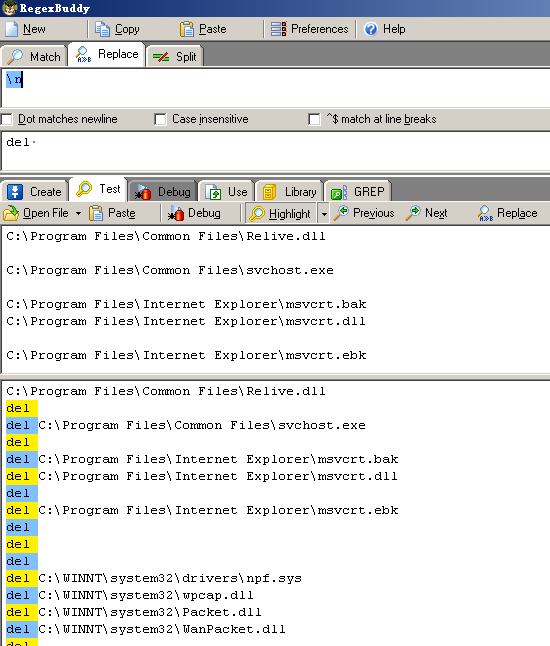Click the Help button label
The height and width of the screenshot is (646, 550).
(394, 29)
